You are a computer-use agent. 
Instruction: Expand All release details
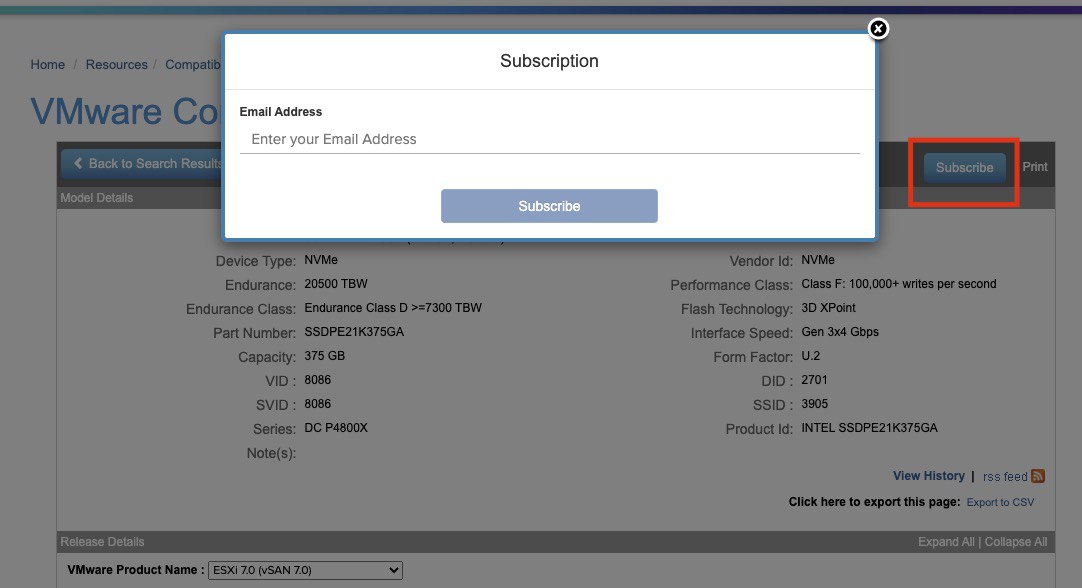click(946, 542)
